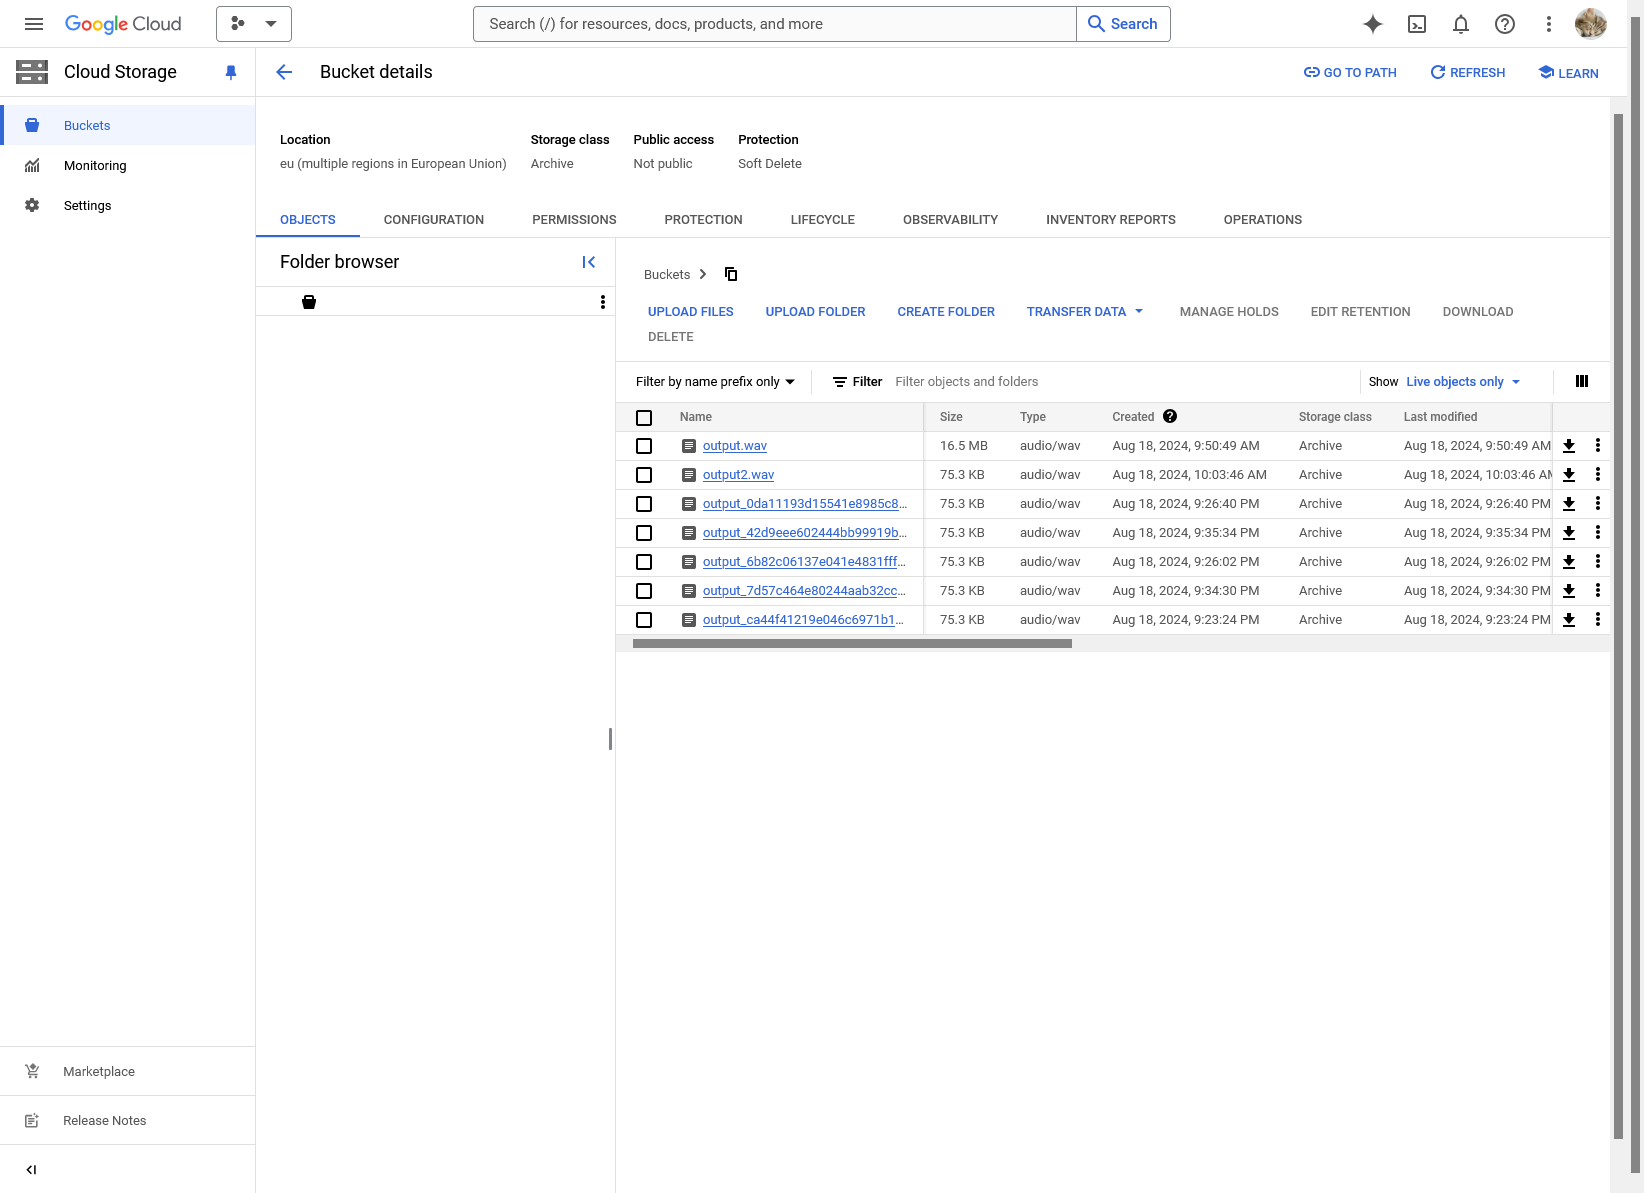This screenshot has height=1193, width=1644.
Task: Tick checkbox for output_42d9eee6 file
Action: click(644, 533)
